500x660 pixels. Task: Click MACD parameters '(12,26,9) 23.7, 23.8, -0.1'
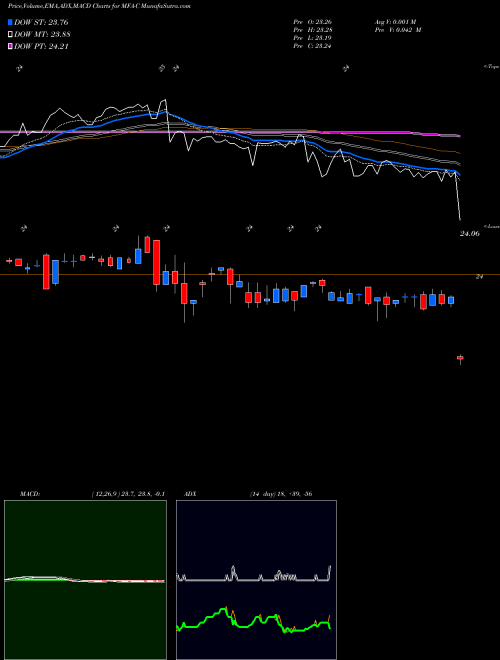(128, 494)
